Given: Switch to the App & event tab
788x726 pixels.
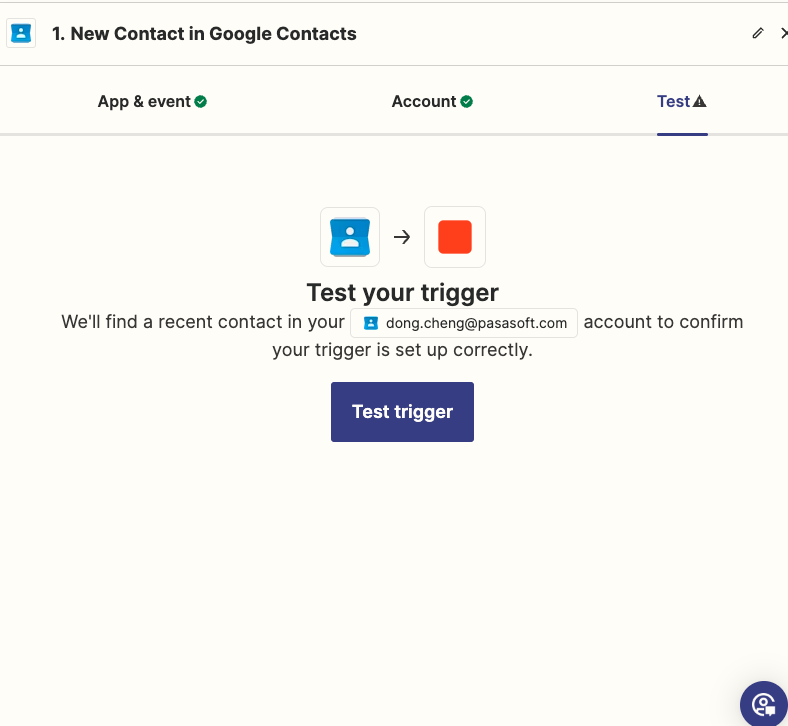Looking at the screenshot, I should pyautogui.click(x=144, y=101).
